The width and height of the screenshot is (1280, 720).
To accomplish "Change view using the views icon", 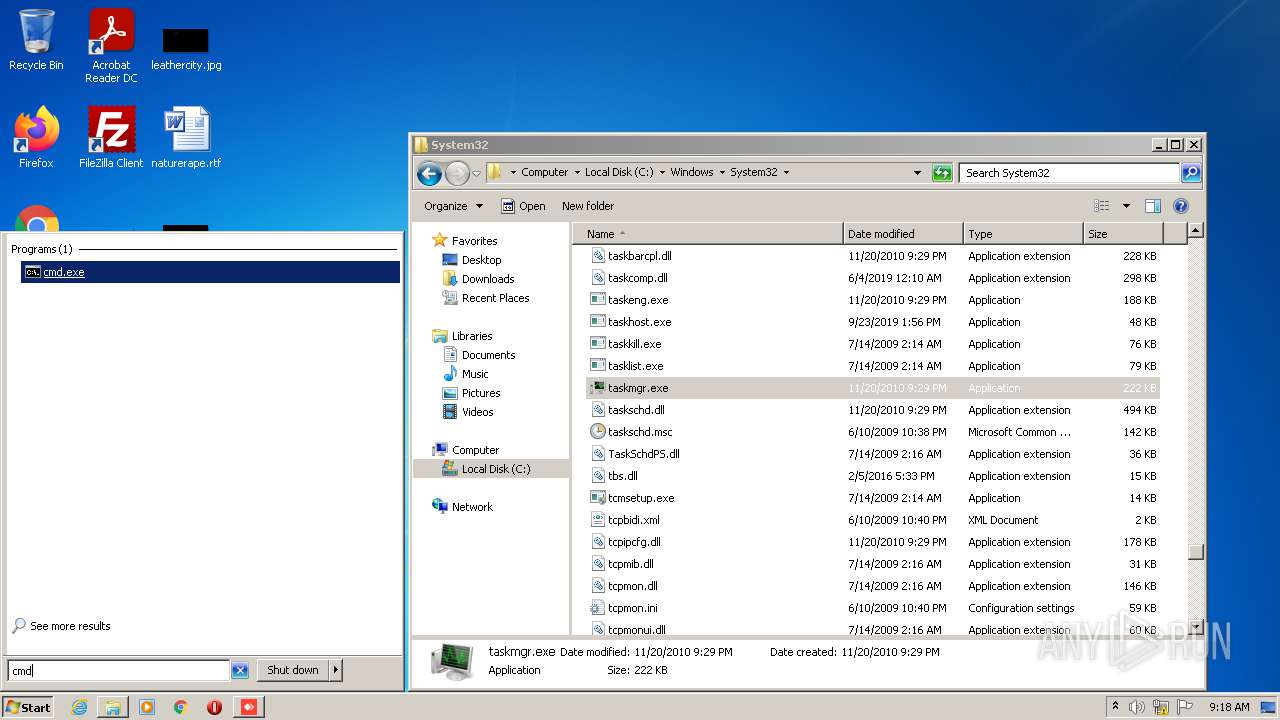I will click(x=1102, y=206).
